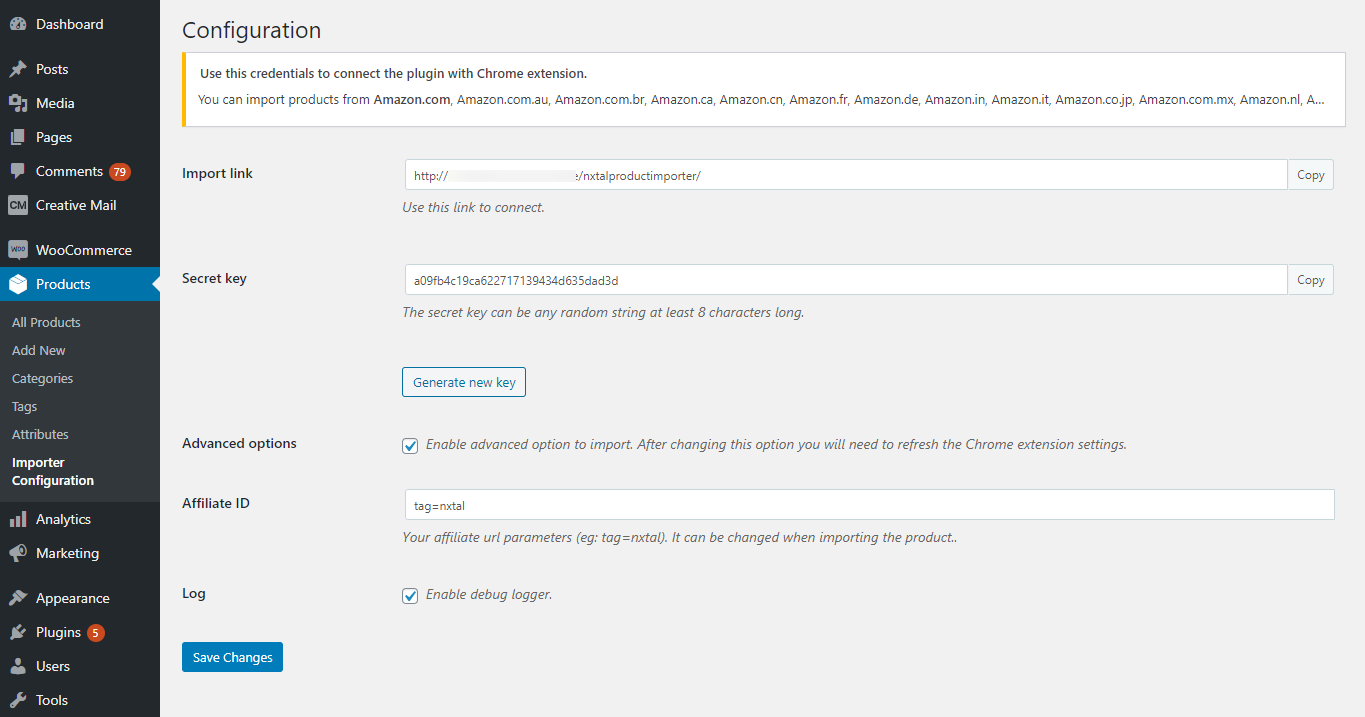Screen dimensions: 1365x717
Task: Click the Dashboard gauge icon
Action: coord(18,24)
